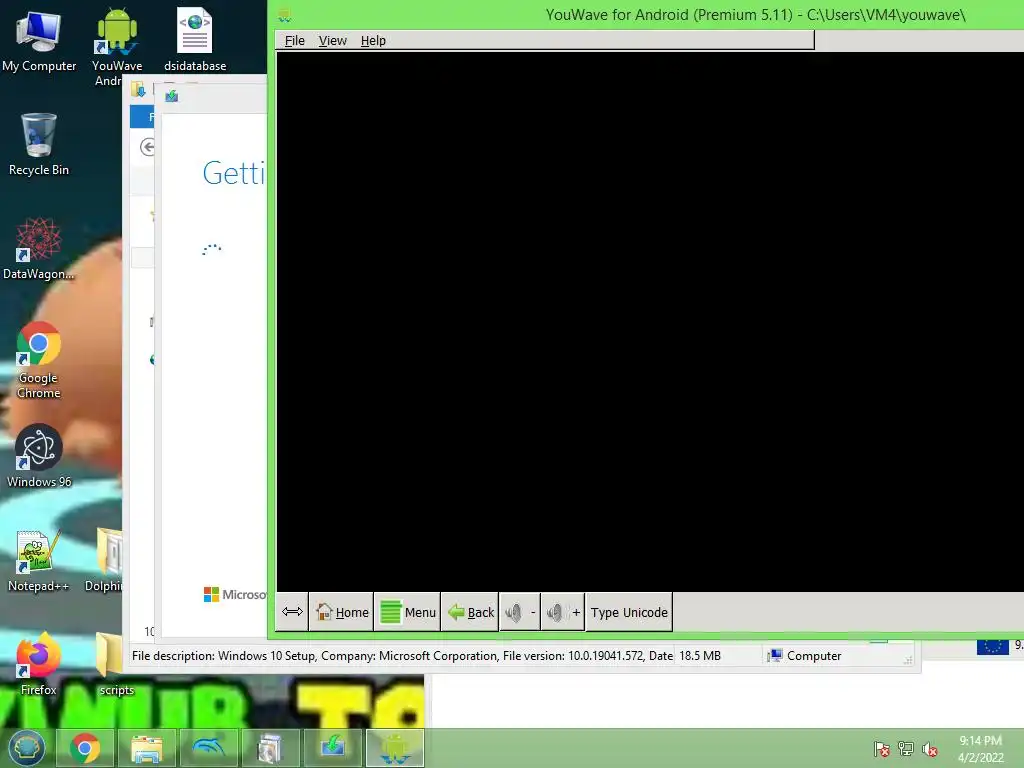Click the Windows Setup taskbar icon
Image resolution: width=1024 pixels, height=768 pixels.
[x=332, y=748]
